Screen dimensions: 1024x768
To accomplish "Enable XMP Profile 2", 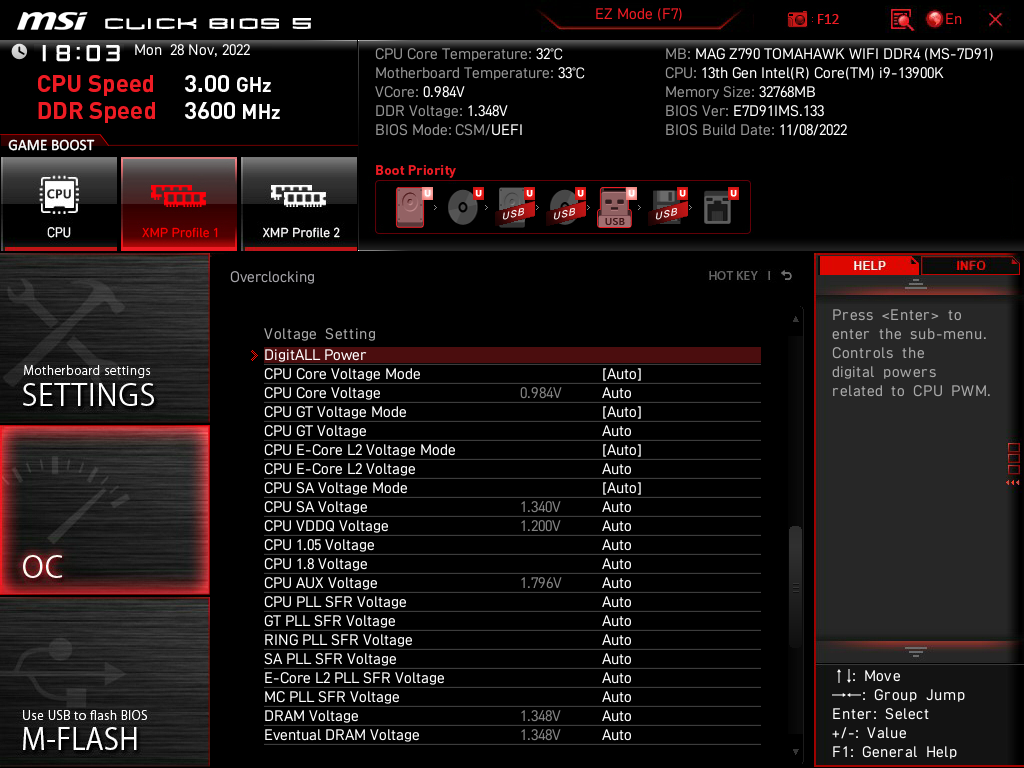I will [x=300, y=204].
